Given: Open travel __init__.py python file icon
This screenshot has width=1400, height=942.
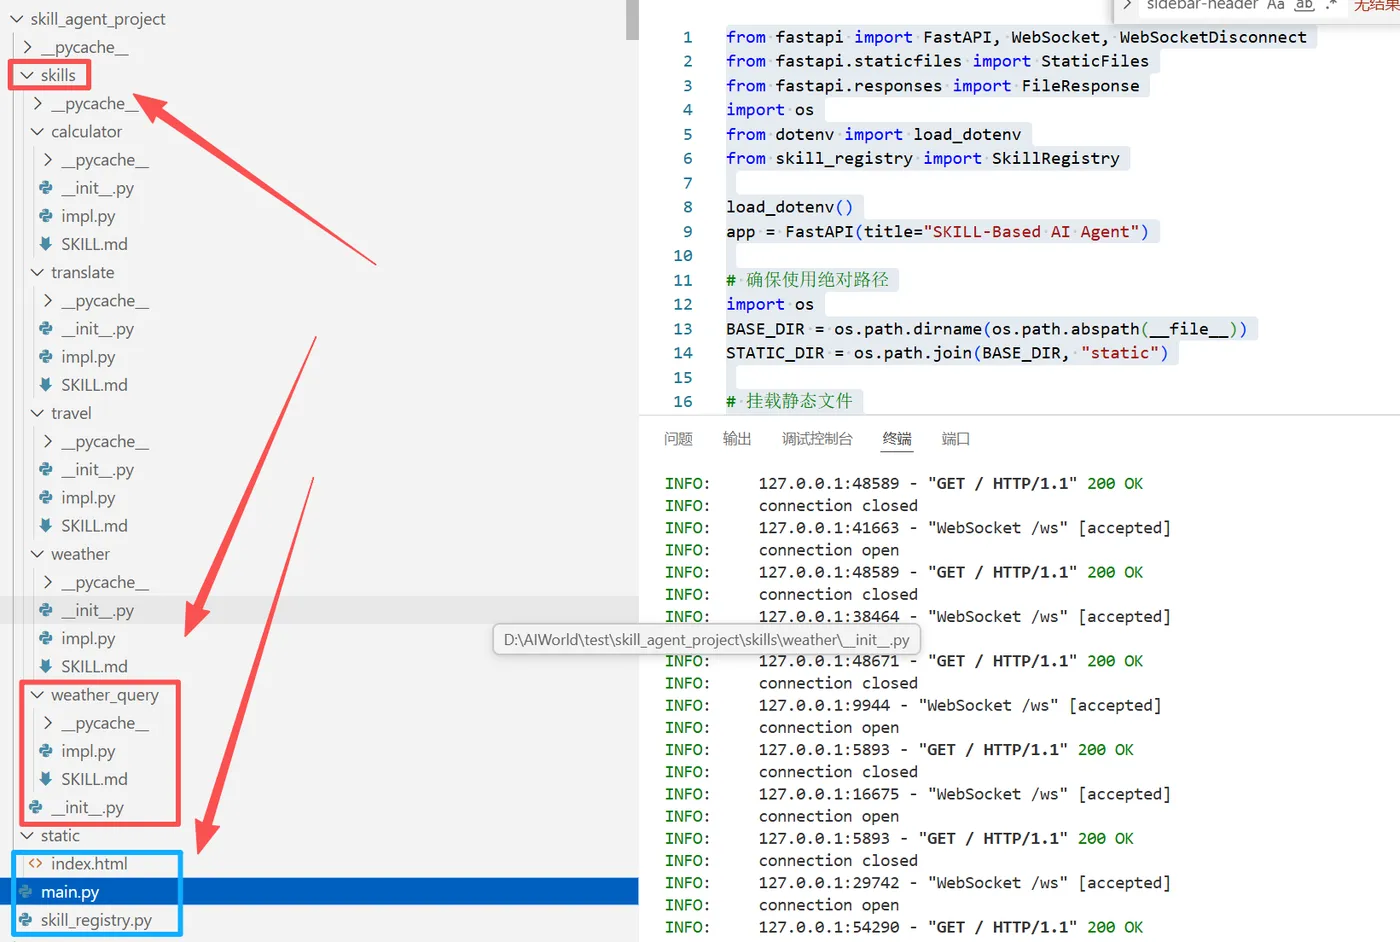Looking at the screenshot, I should pyautogui.click(x=46, y=470).
